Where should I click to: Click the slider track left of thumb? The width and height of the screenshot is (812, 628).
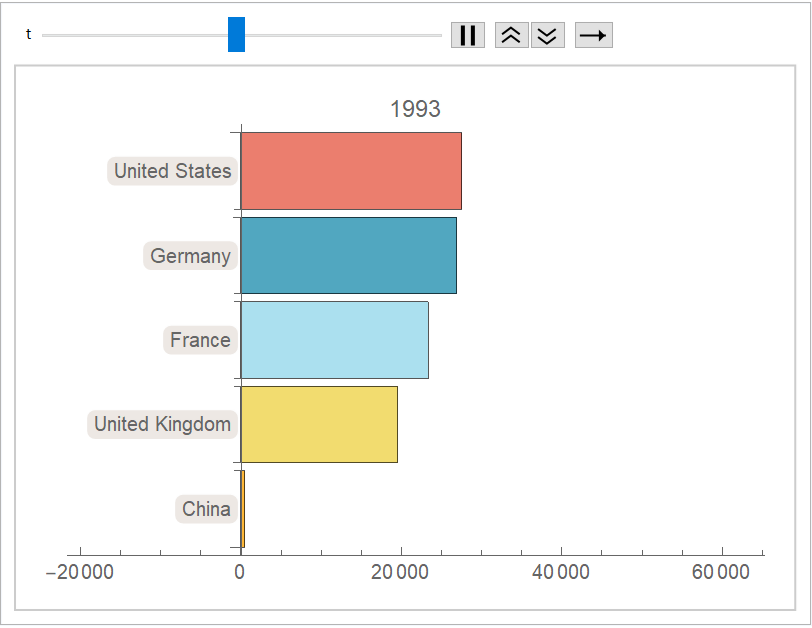[x=130, y=35]
